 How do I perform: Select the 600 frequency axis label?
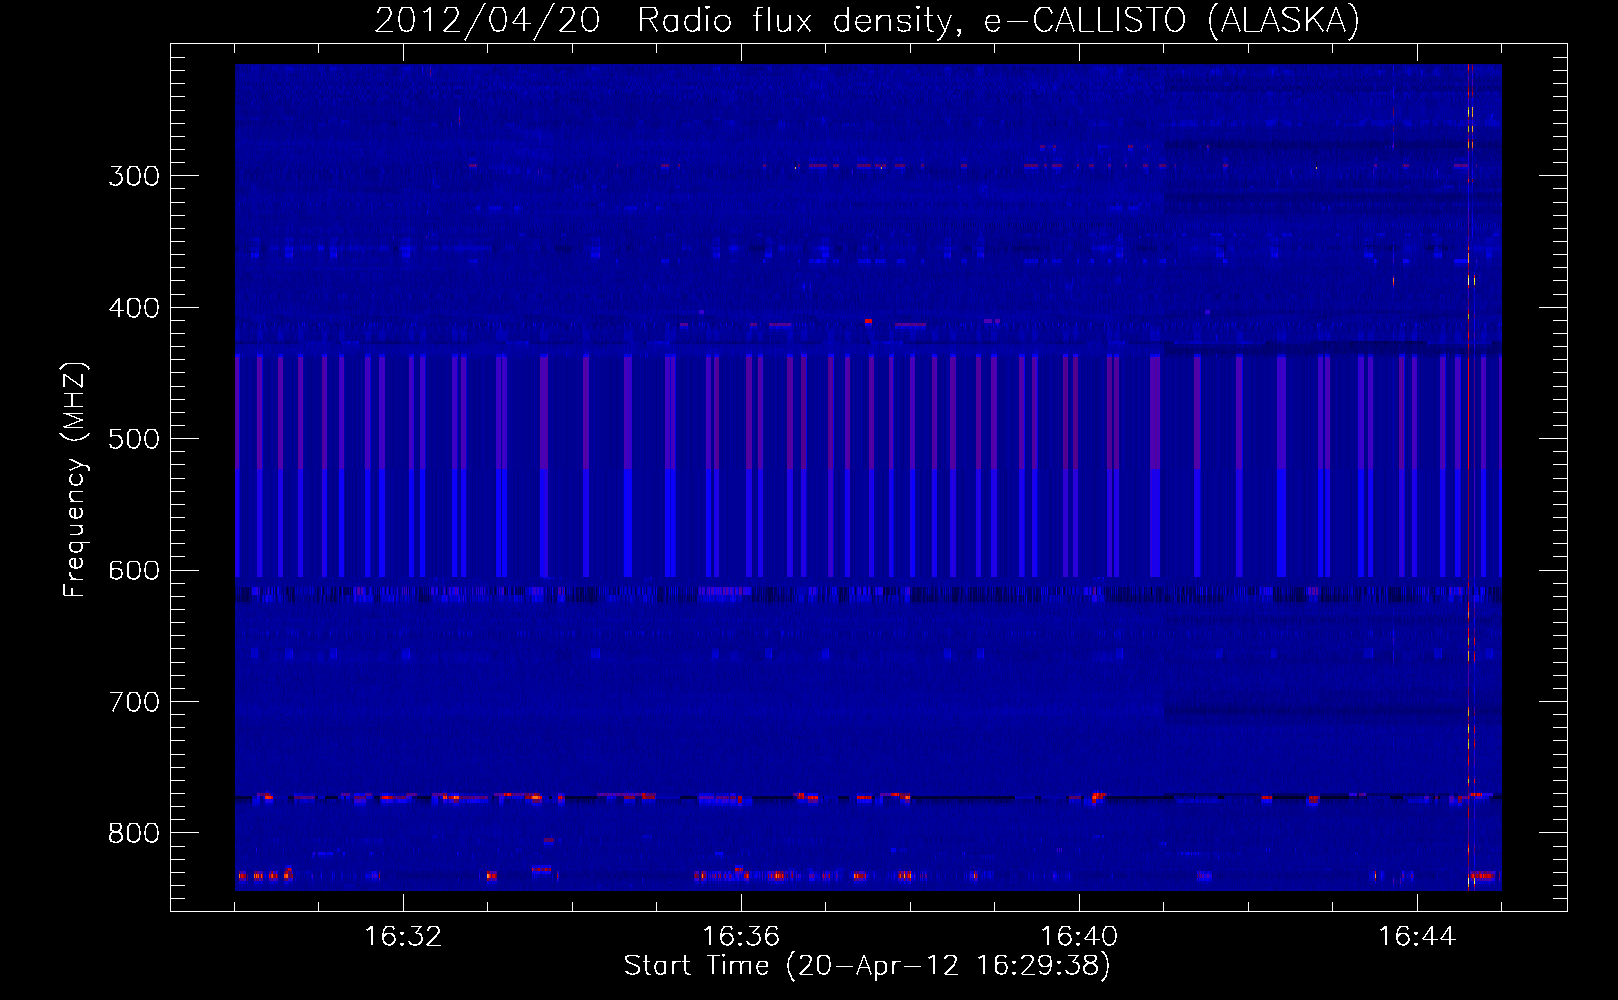click(x=134, y=571)
